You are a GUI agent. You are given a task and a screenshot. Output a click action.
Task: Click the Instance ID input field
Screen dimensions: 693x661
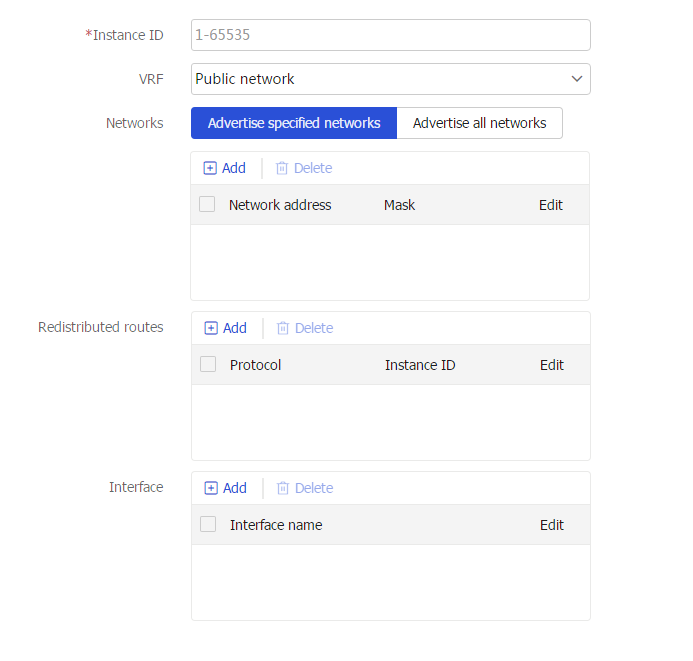(x=391, y=35)
